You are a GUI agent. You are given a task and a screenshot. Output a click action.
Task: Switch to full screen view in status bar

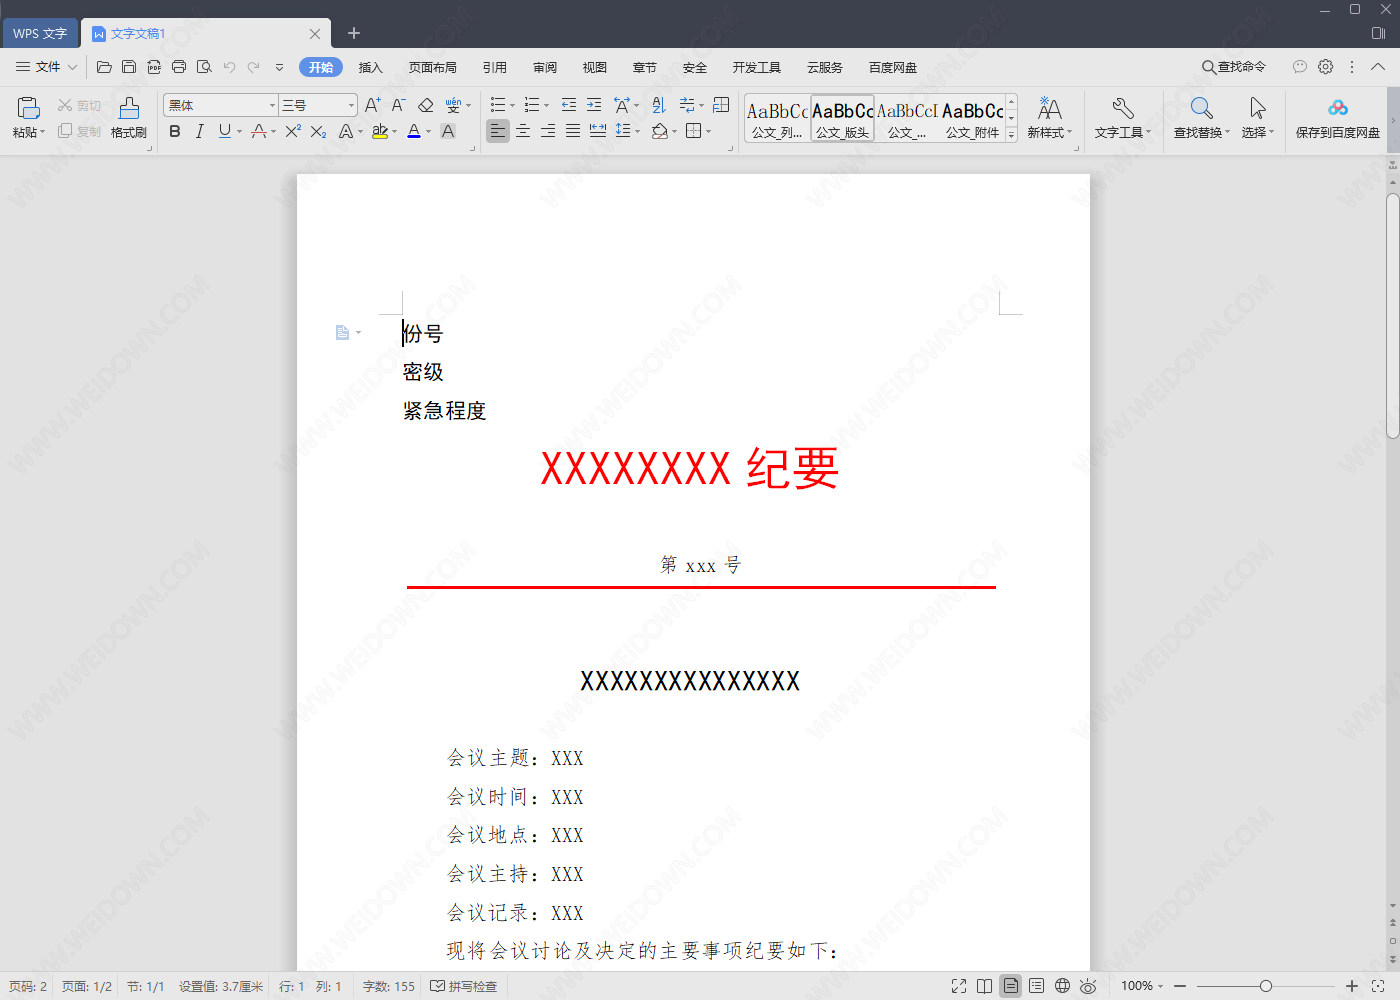pos(959,986)
